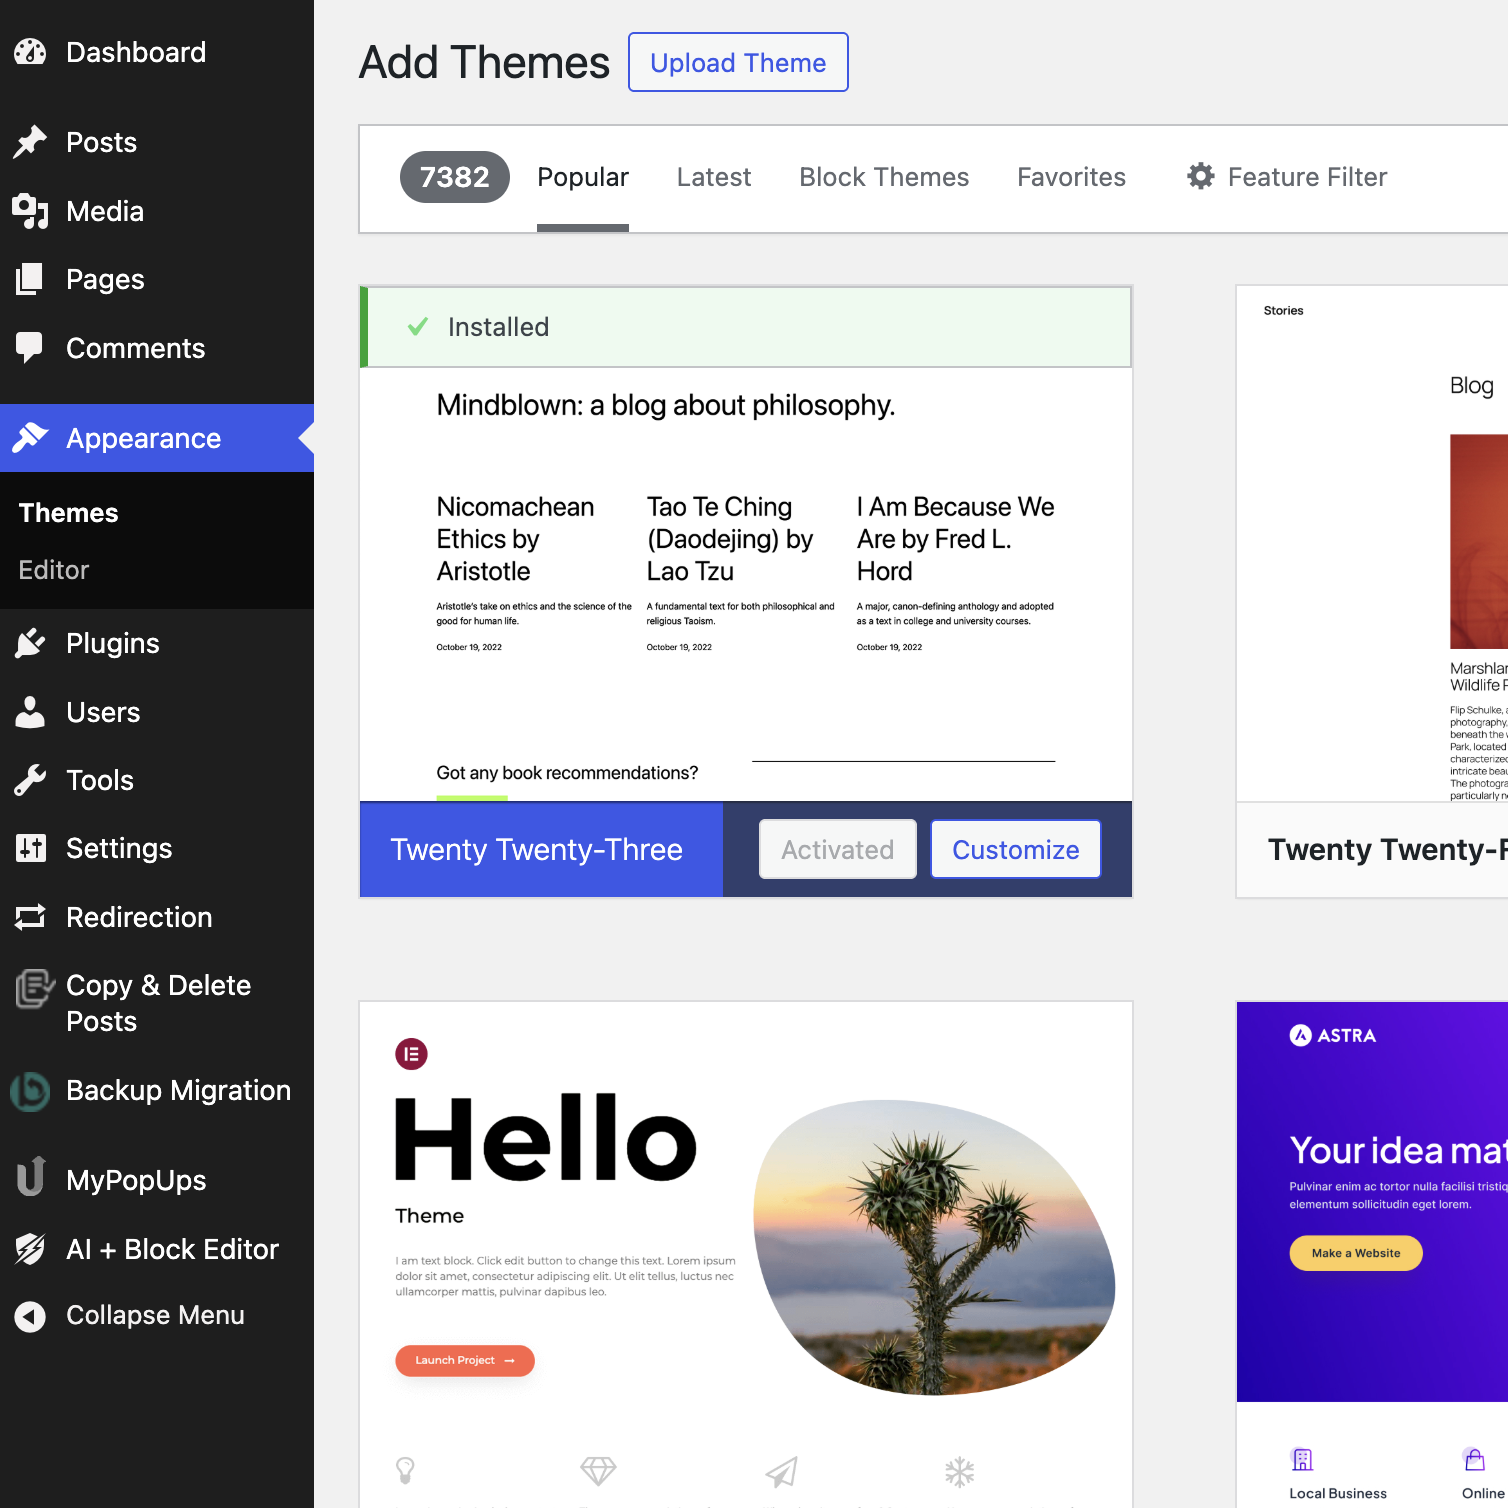
Task: Go to the Media library menu
Action: 157,211
